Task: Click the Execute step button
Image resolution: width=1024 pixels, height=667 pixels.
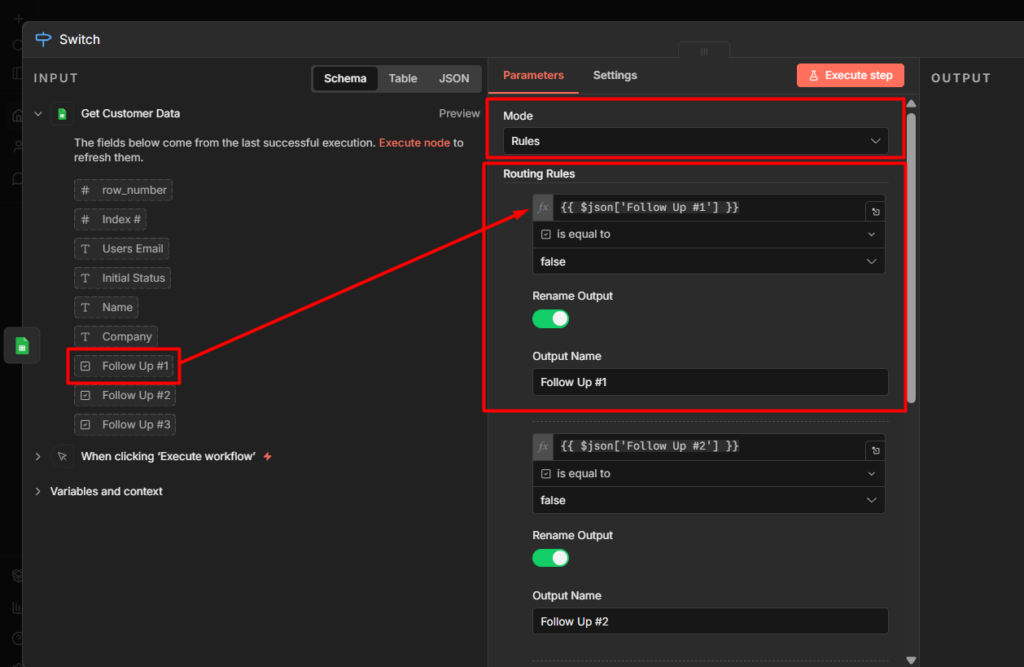Action: point(850,75)
